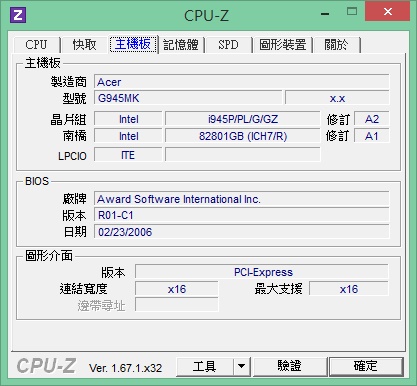Click the empty 邊帶尋址 field

tap(177, 305)
